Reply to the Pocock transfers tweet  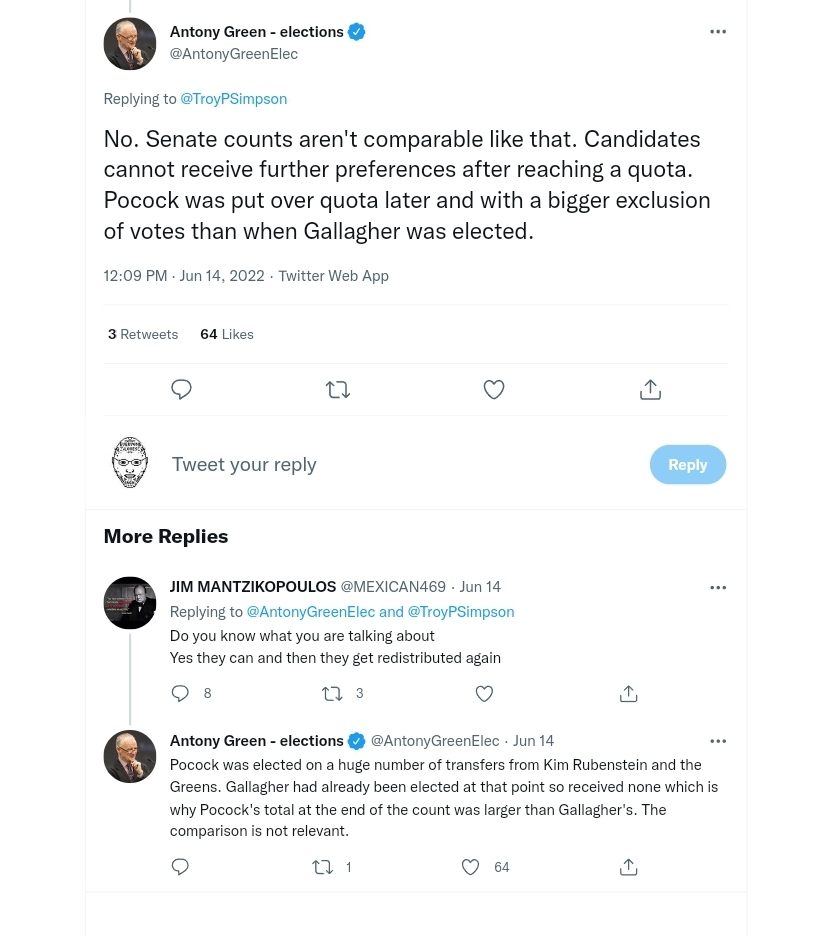[x=180, y=867]
